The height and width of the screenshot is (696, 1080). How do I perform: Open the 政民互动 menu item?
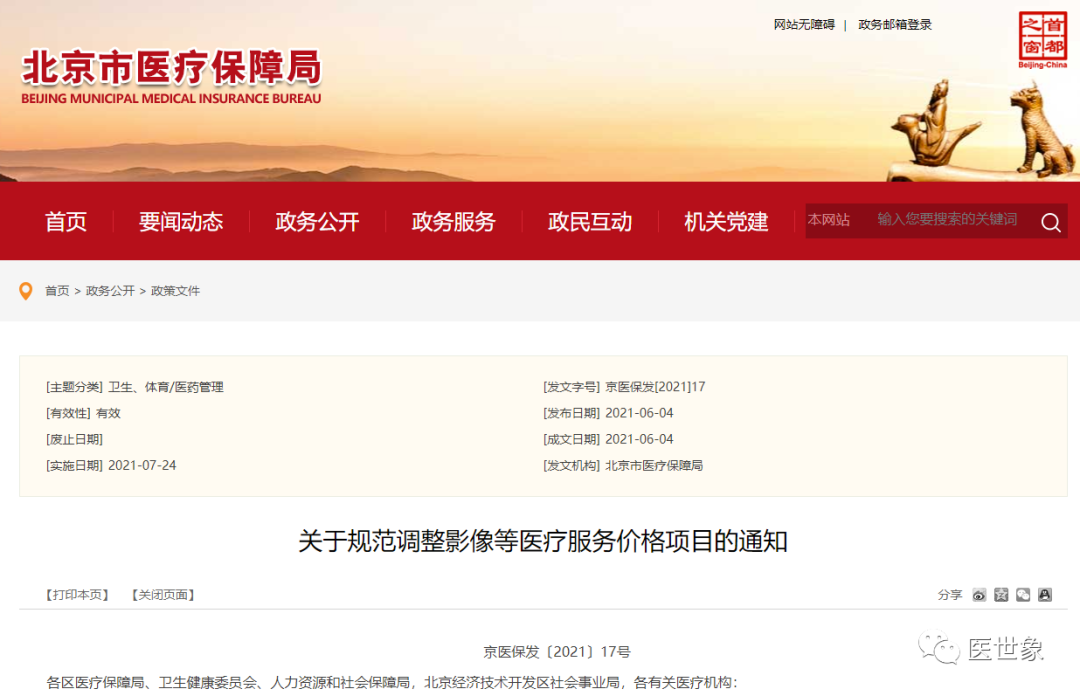589,222
